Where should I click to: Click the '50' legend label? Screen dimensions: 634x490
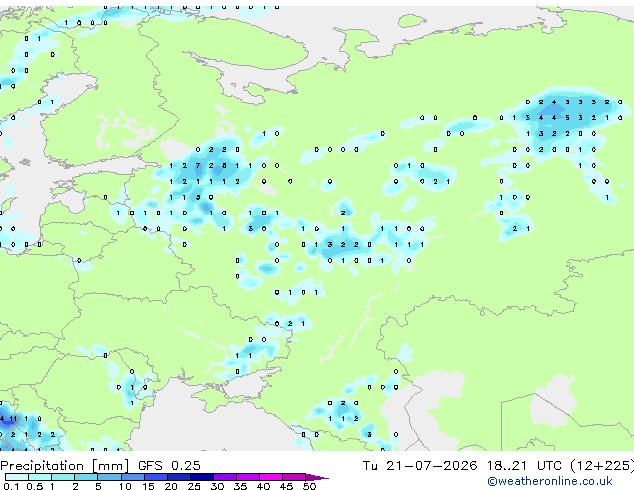pyautogui.click(x=309, y=486)
